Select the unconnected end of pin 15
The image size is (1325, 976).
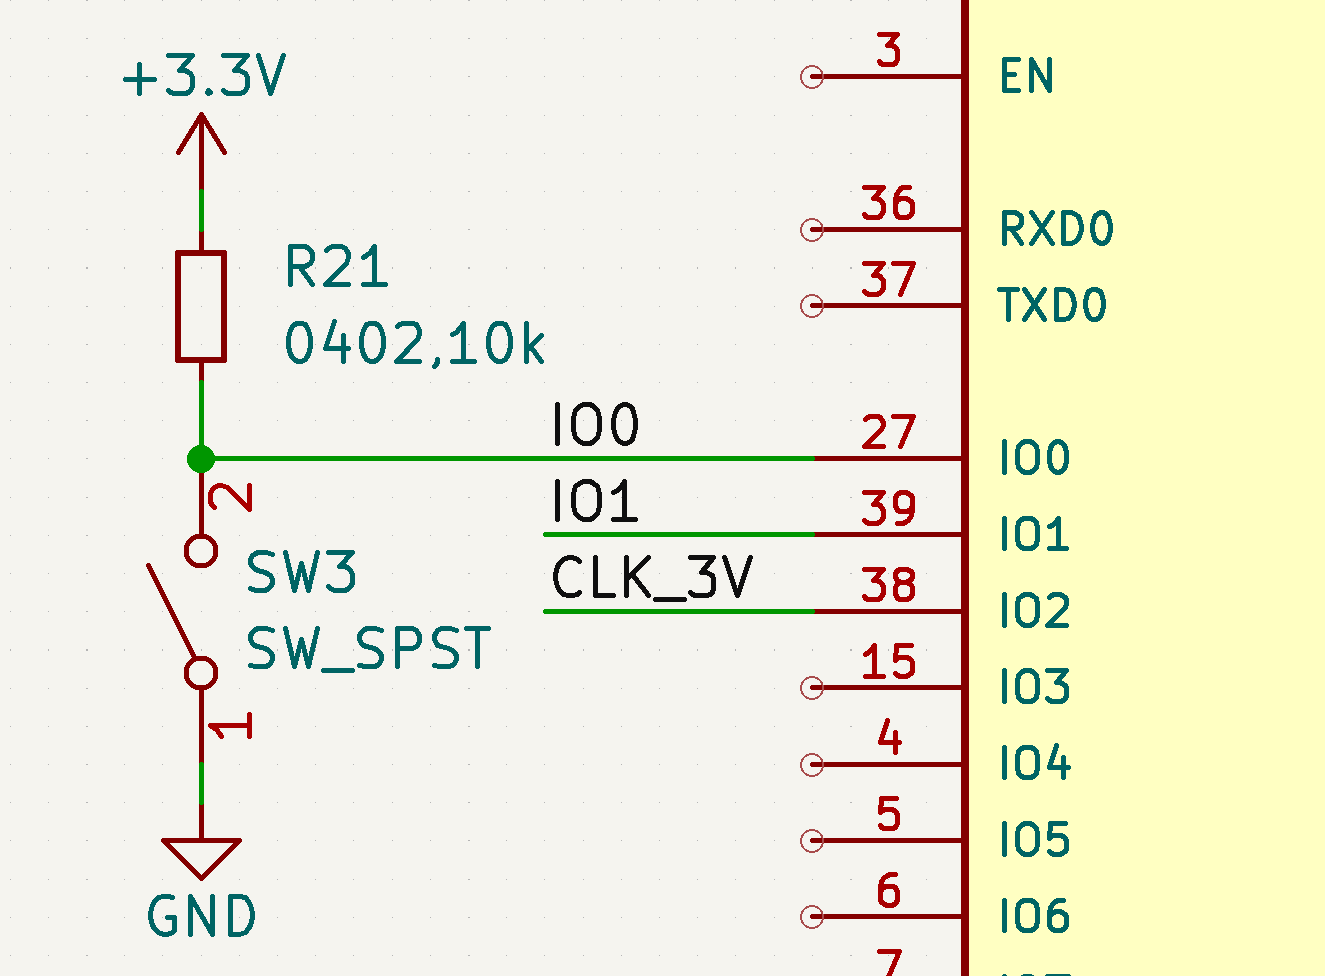(812, 688)
